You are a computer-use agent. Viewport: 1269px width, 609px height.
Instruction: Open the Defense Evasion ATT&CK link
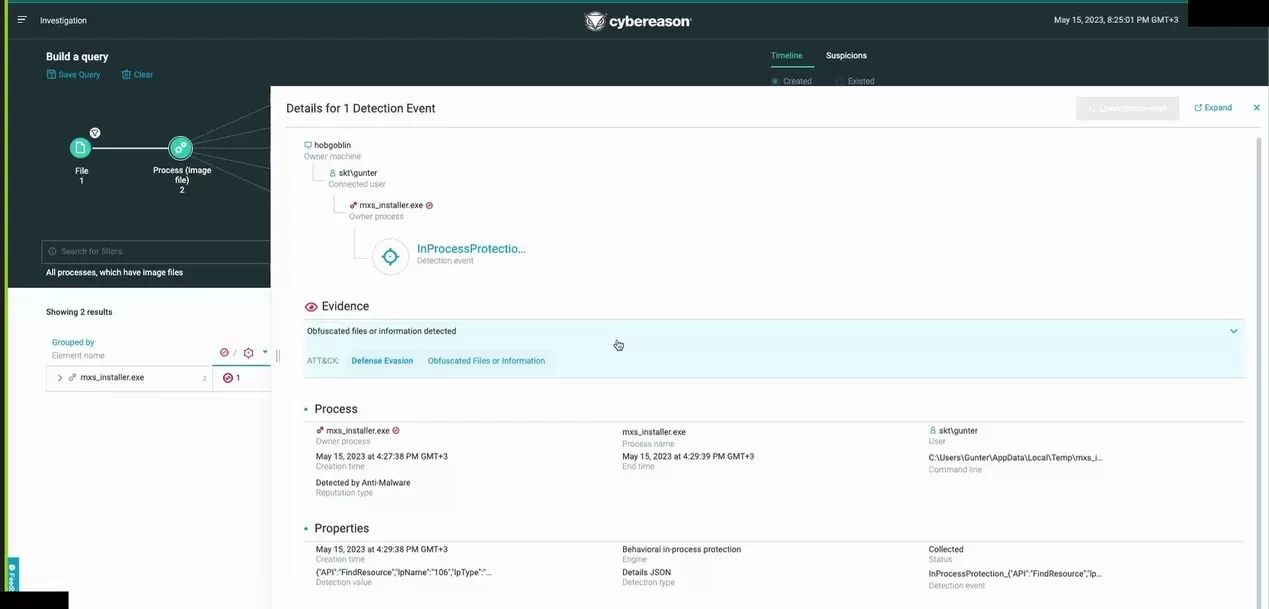click(x=382, y=361)
